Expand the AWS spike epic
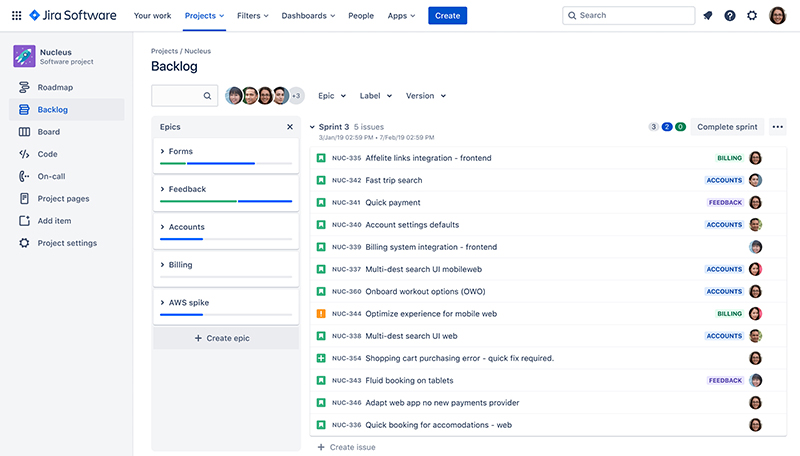 click(162, 303)
